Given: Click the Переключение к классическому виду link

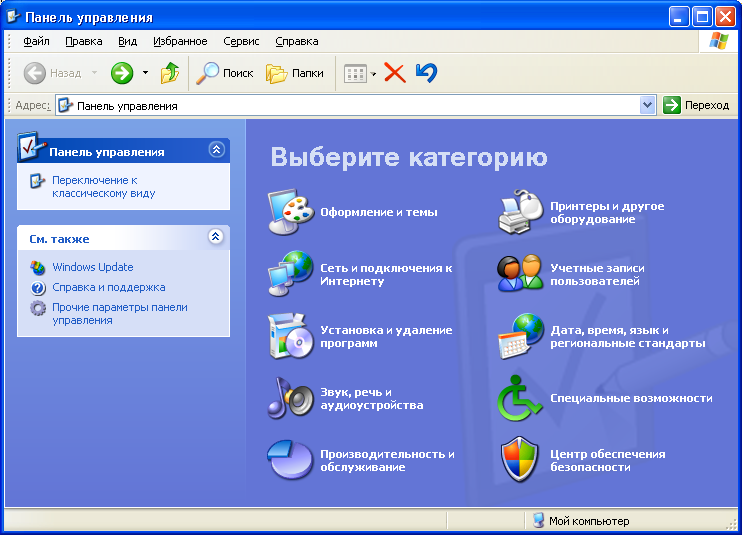Looking at the screenshot, I should click(x=103, y=186).
